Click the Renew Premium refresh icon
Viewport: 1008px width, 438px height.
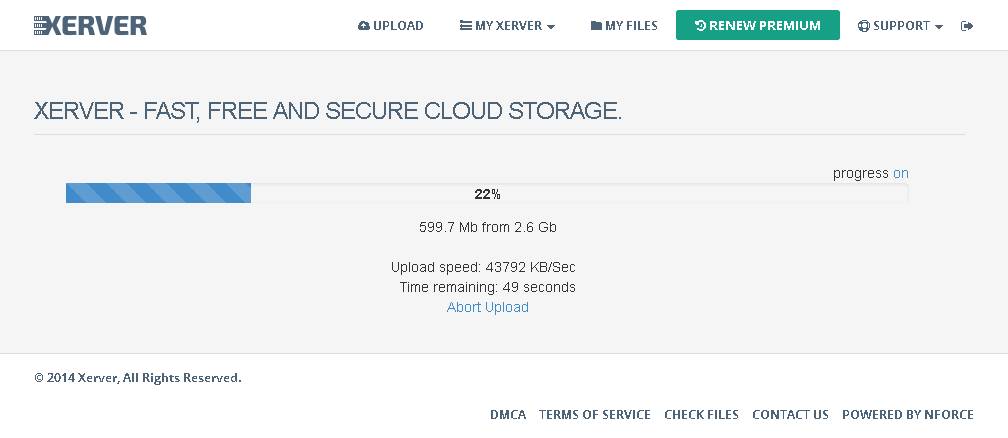pos(700,26)
